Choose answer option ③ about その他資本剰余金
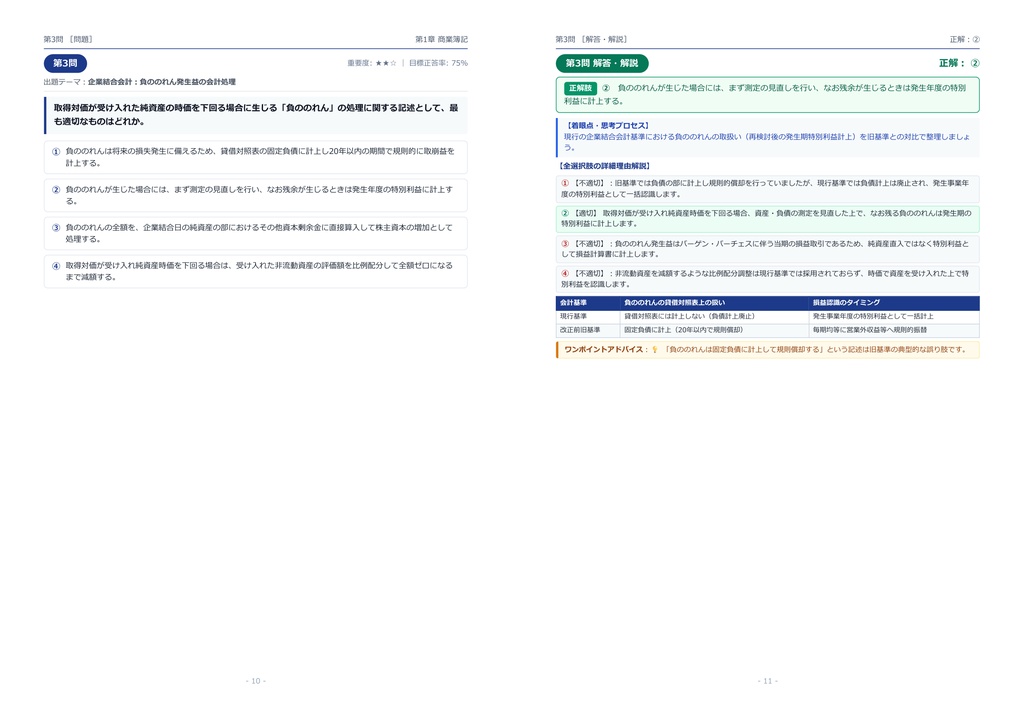The height and width of the screenshot is (724, 1024). tap(255, 233)
